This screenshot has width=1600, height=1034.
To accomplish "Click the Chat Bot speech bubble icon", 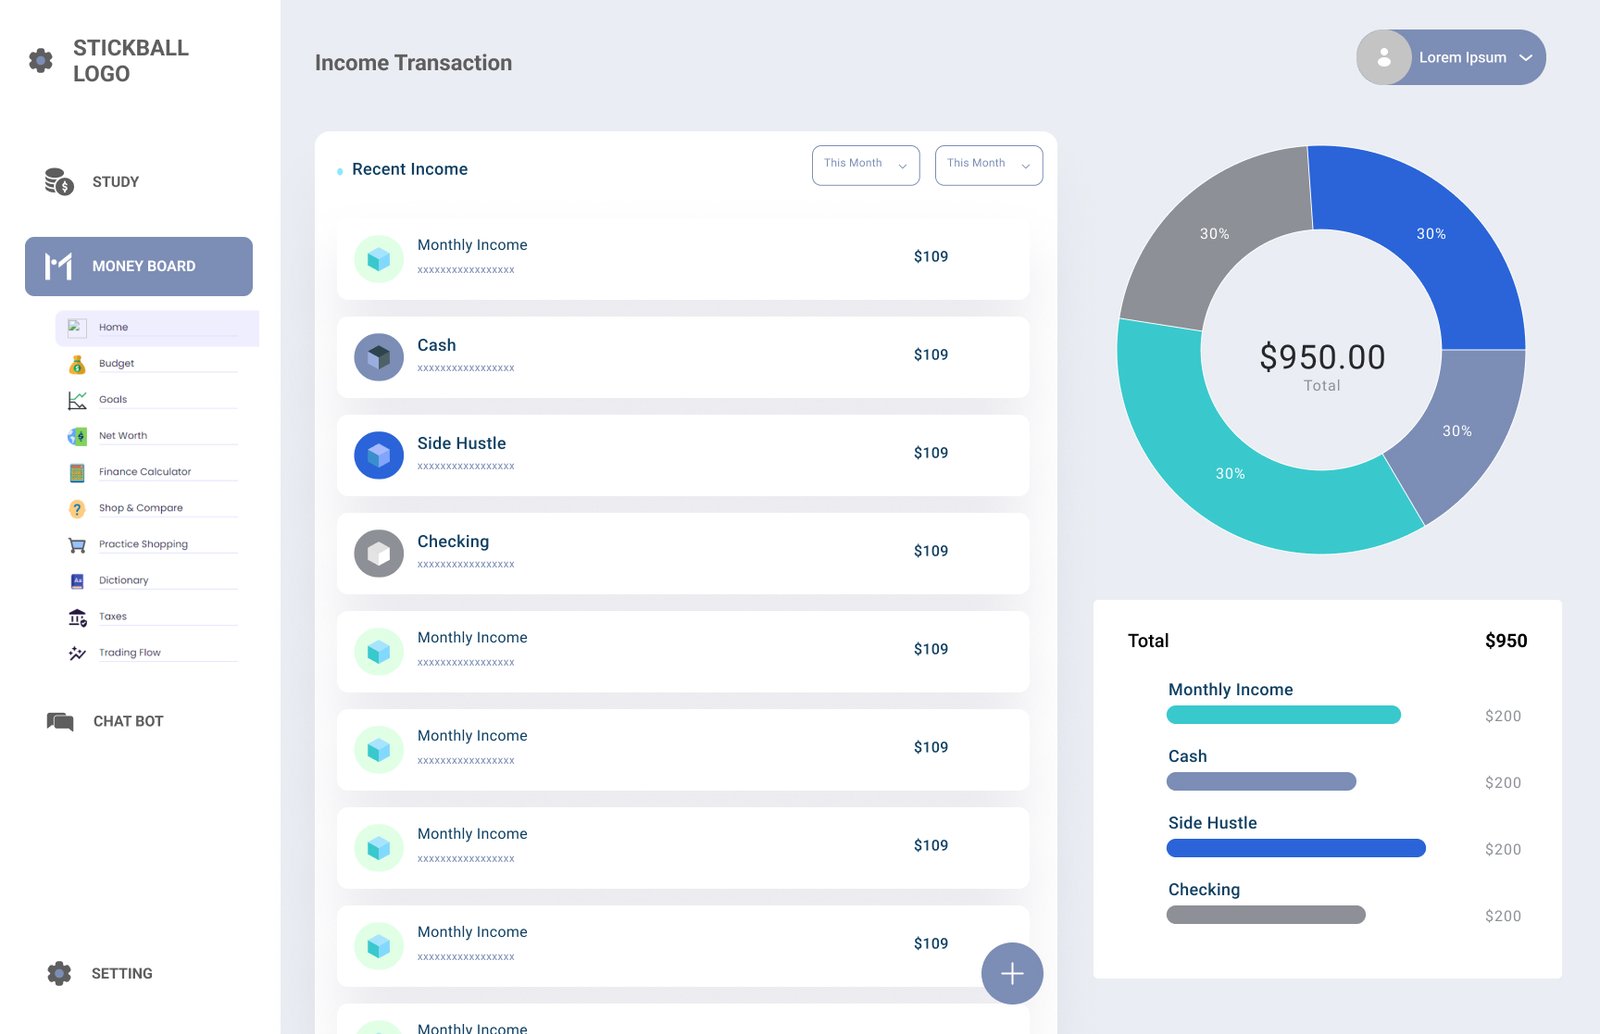I will click(x=60, y=721).
